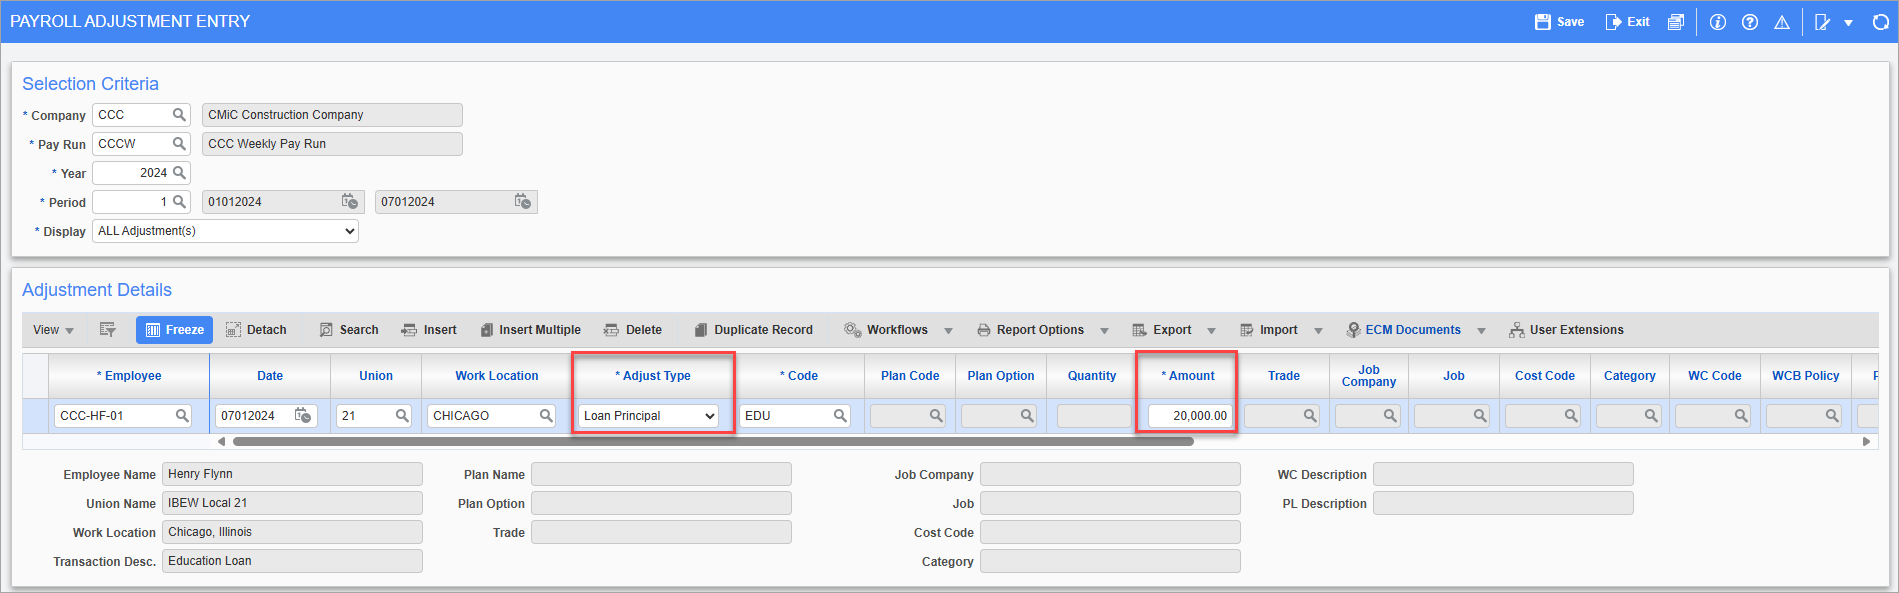This screenshot has height=593, width=1899.
Task: Open Employee lookup for CCC-HF-01
Action: point(182,416)
